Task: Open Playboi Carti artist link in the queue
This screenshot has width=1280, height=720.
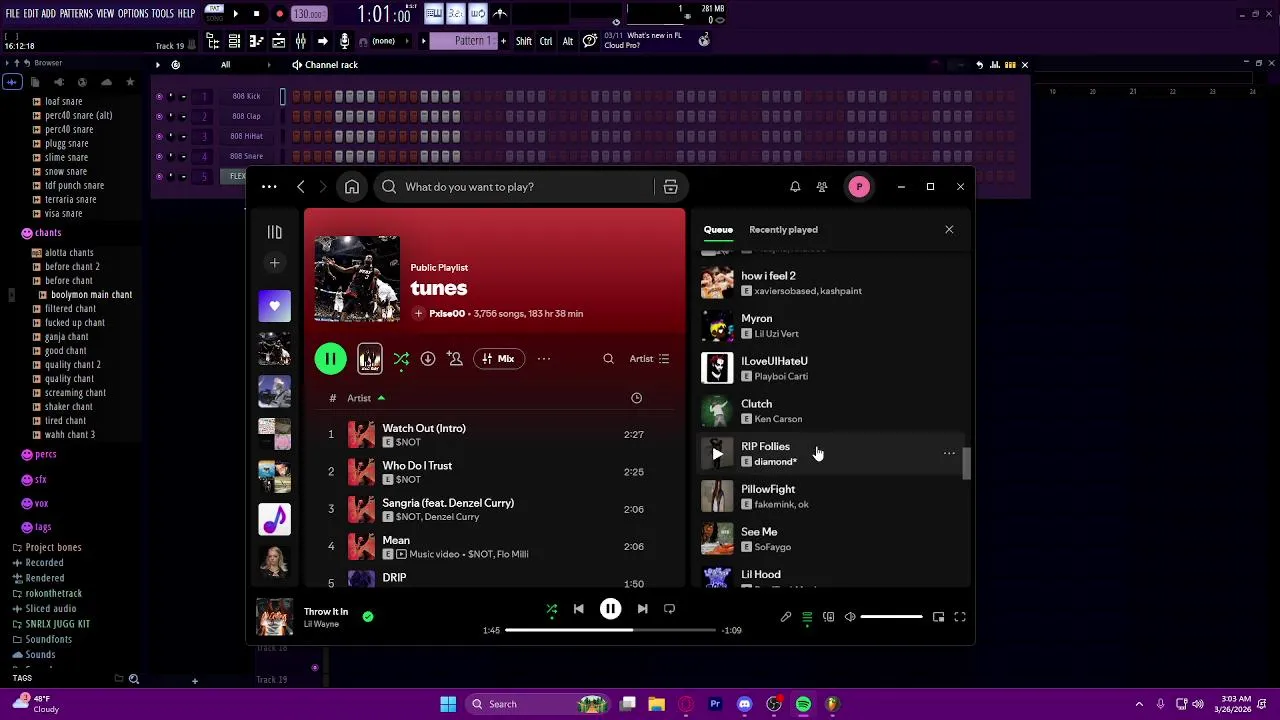Action: click(781, 376)
